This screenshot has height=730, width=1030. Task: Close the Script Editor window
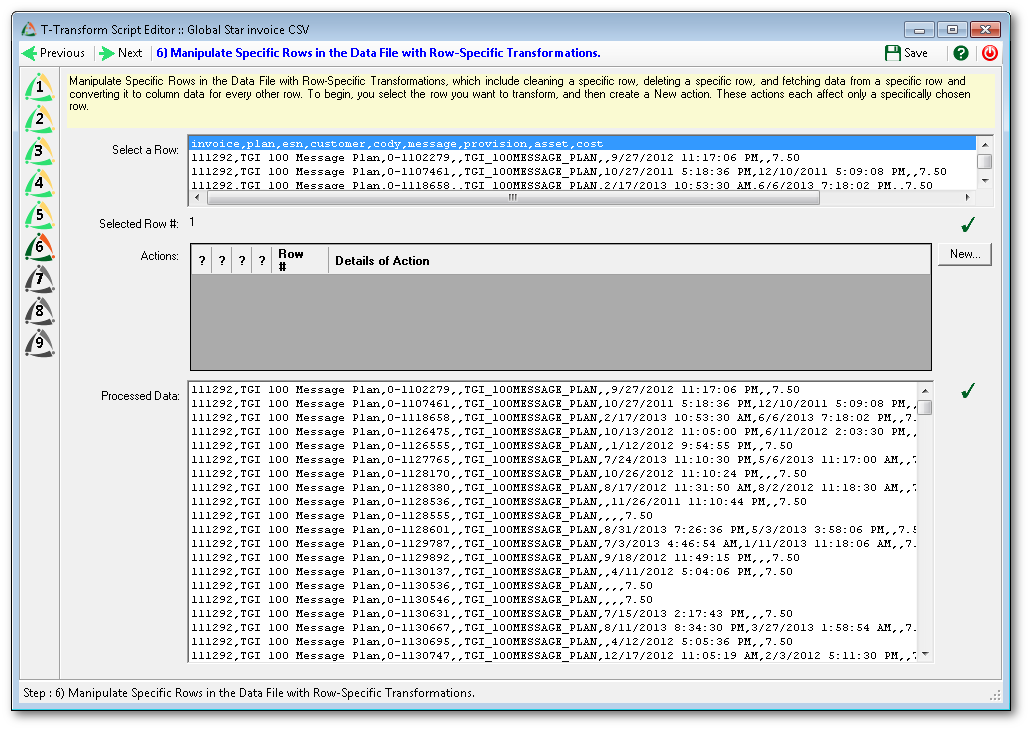[x=985, y=30]
